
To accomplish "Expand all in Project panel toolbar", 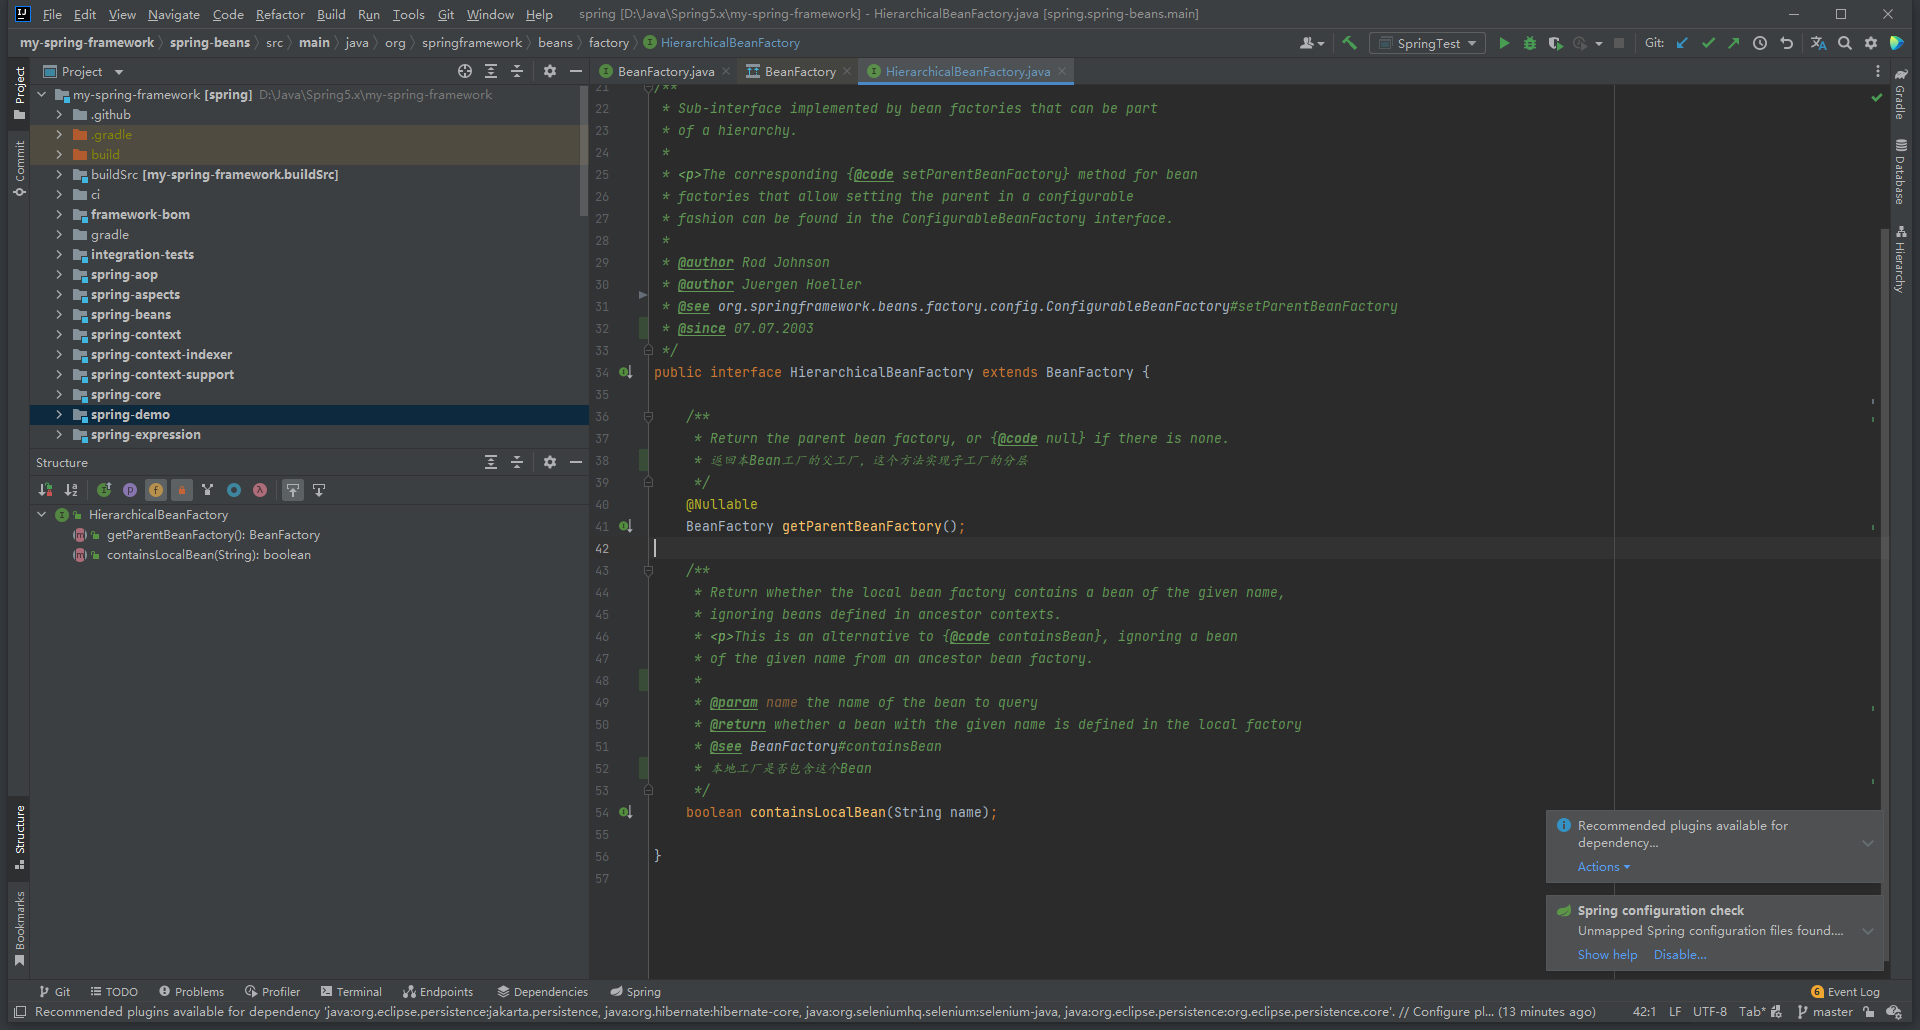I will (x=491, y=71).
